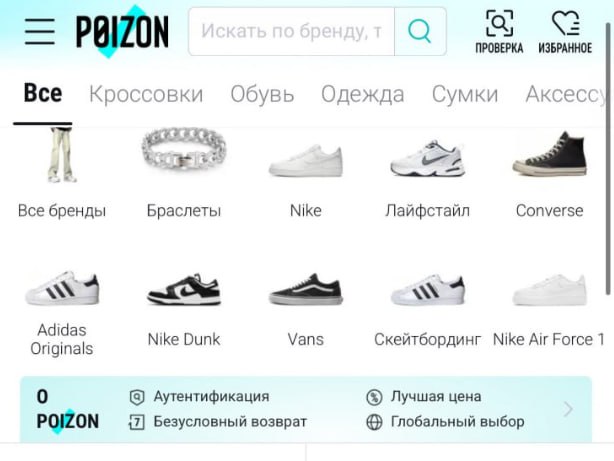The width and height of the screenshot is (614, 461).
Task: Switch to the Обувь tab
Action: pos(262,94)
